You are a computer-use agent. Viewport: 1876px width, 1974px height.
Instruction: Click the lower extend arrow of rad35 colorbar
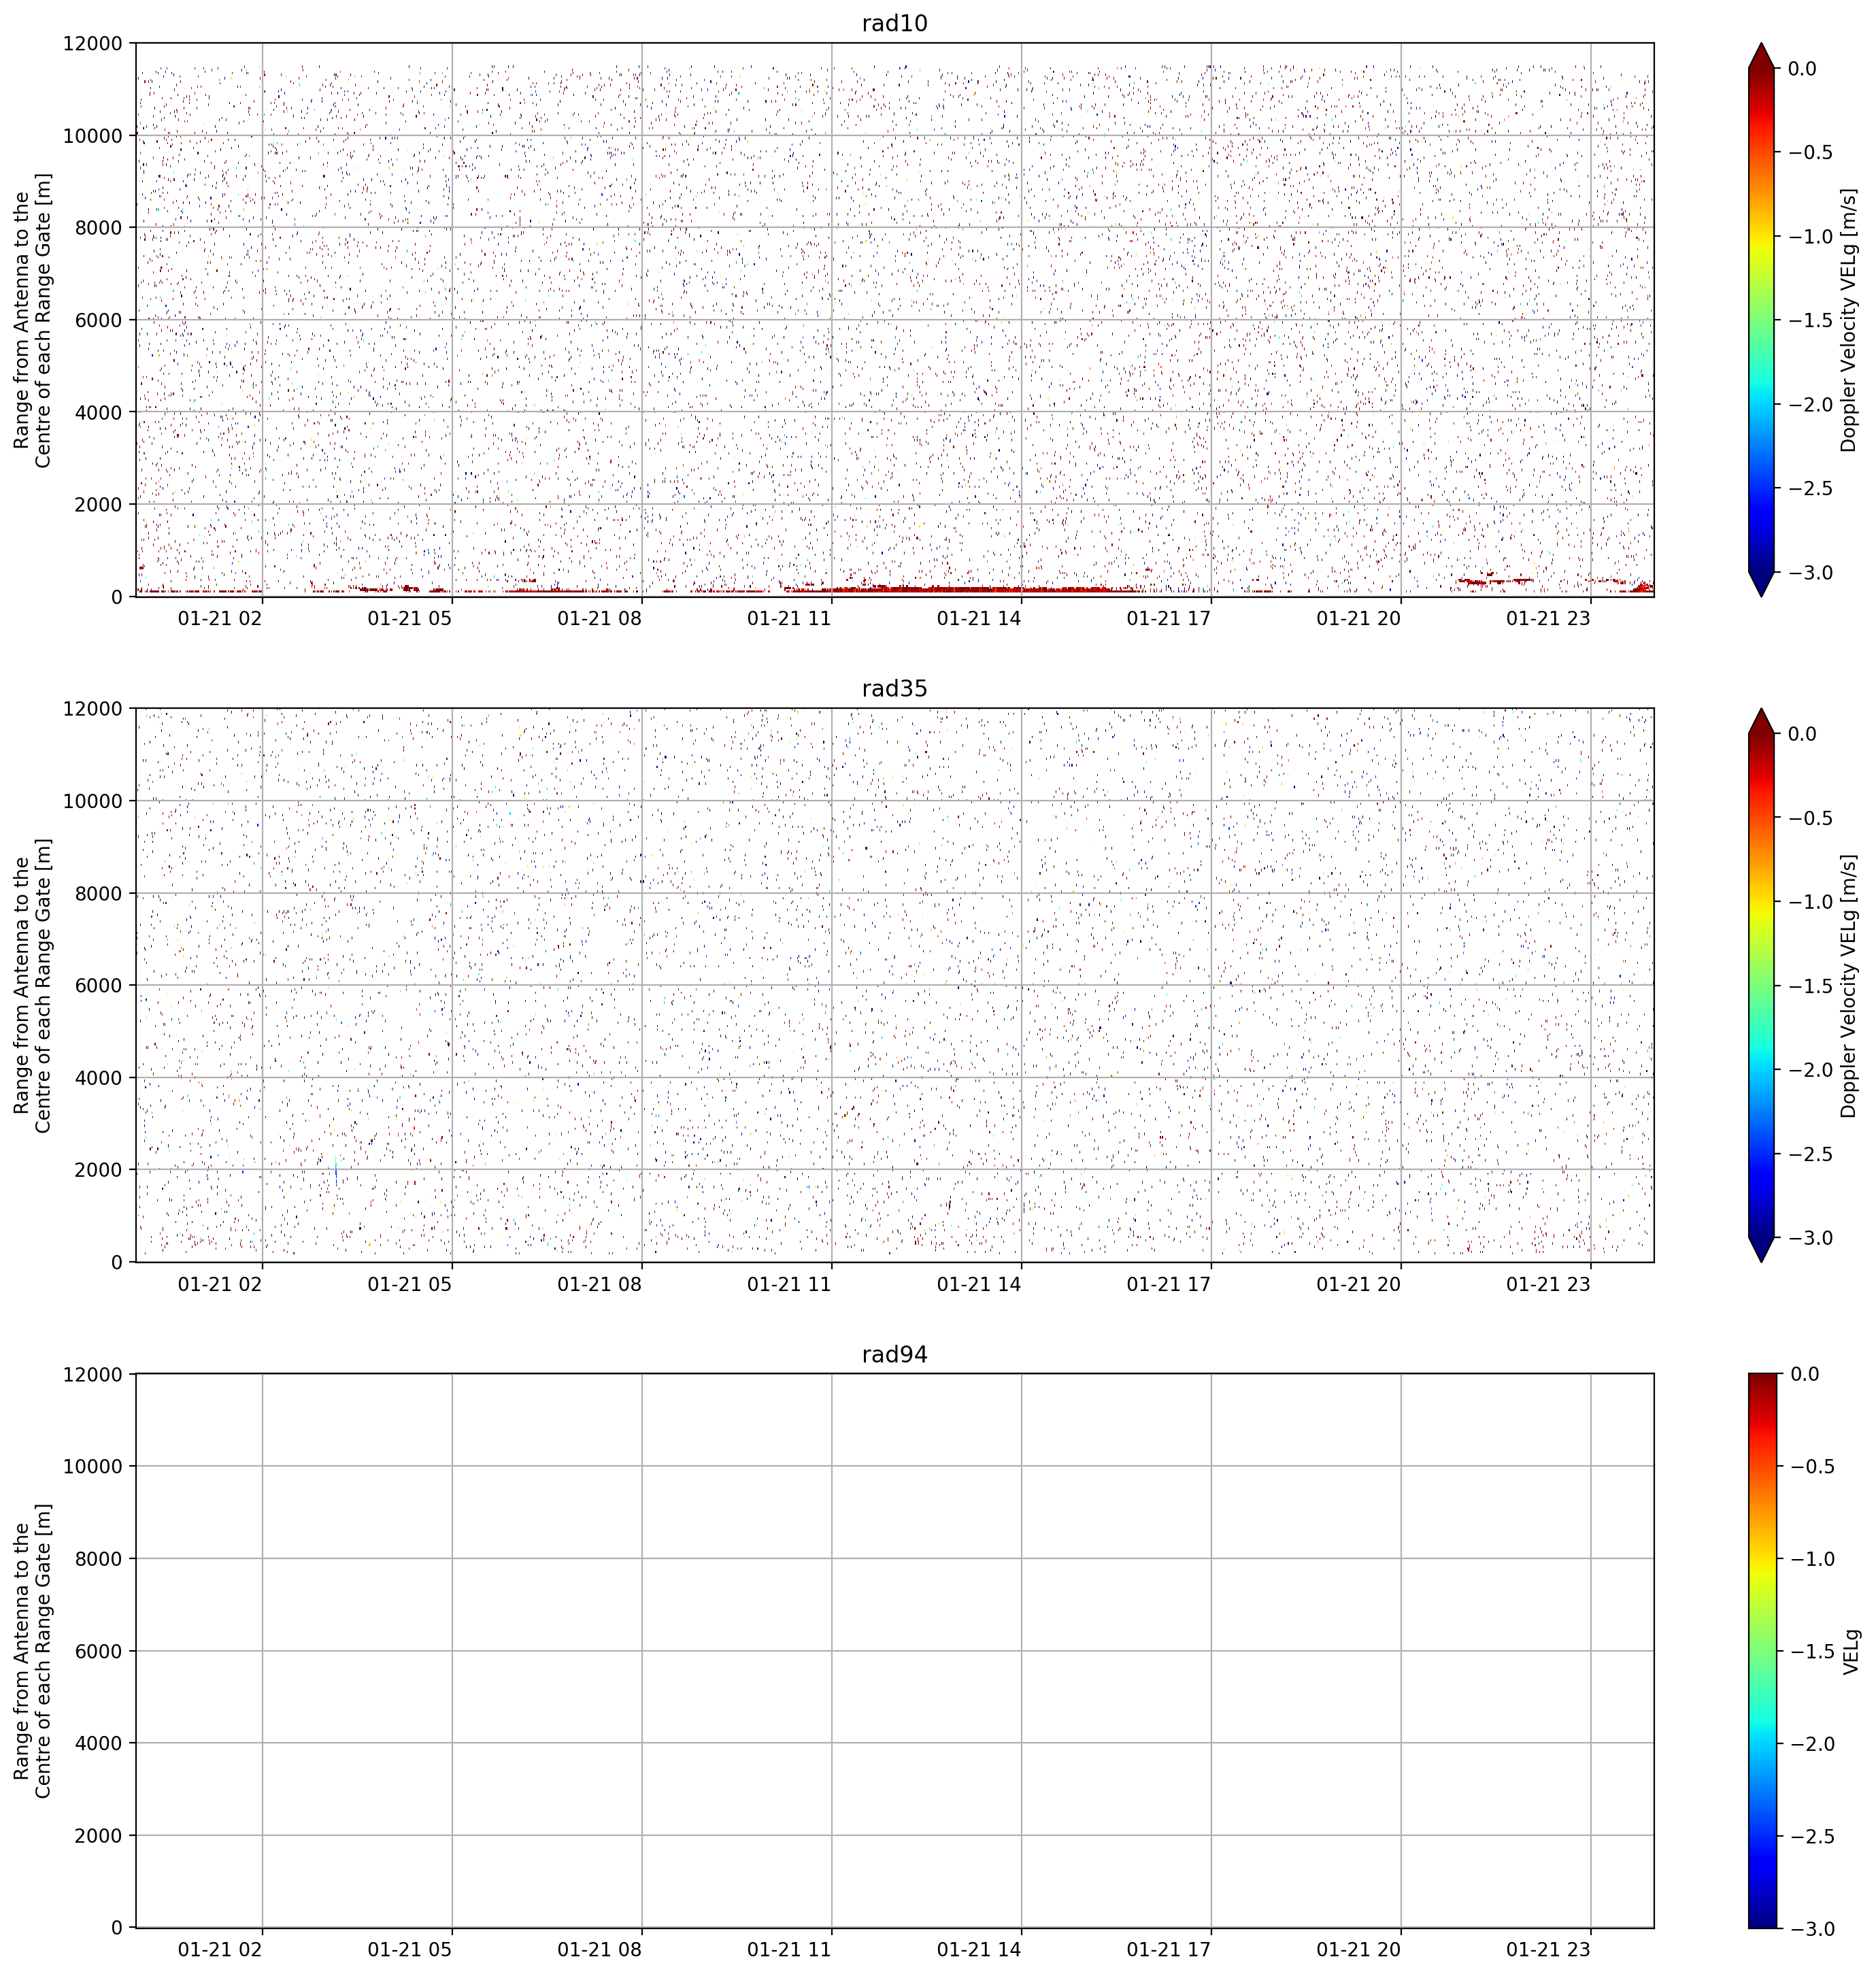tap(1761, 1249)
